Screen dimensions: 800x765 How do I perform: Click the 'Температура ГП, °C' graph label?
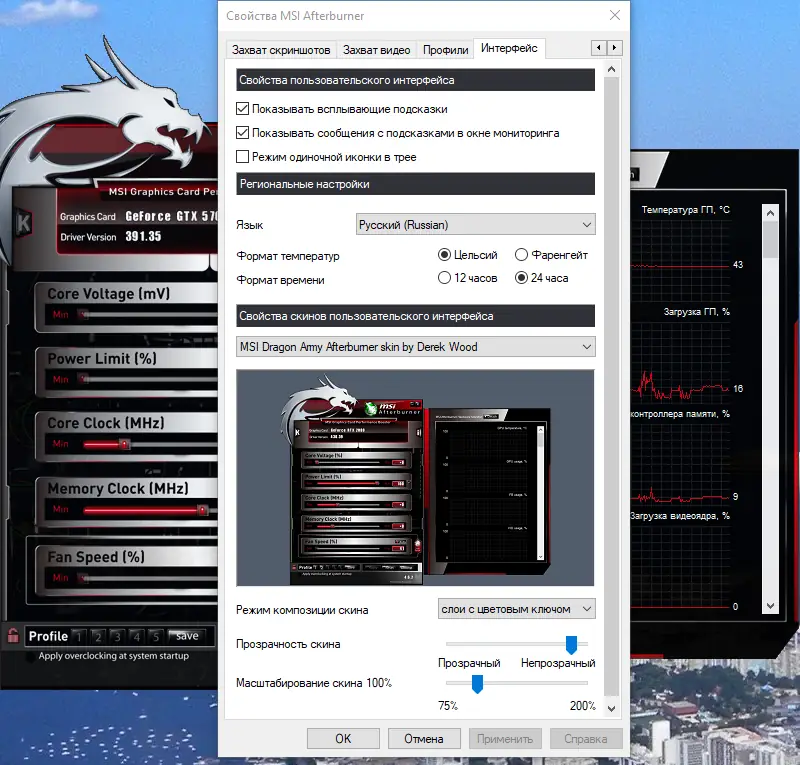point(685,210)
